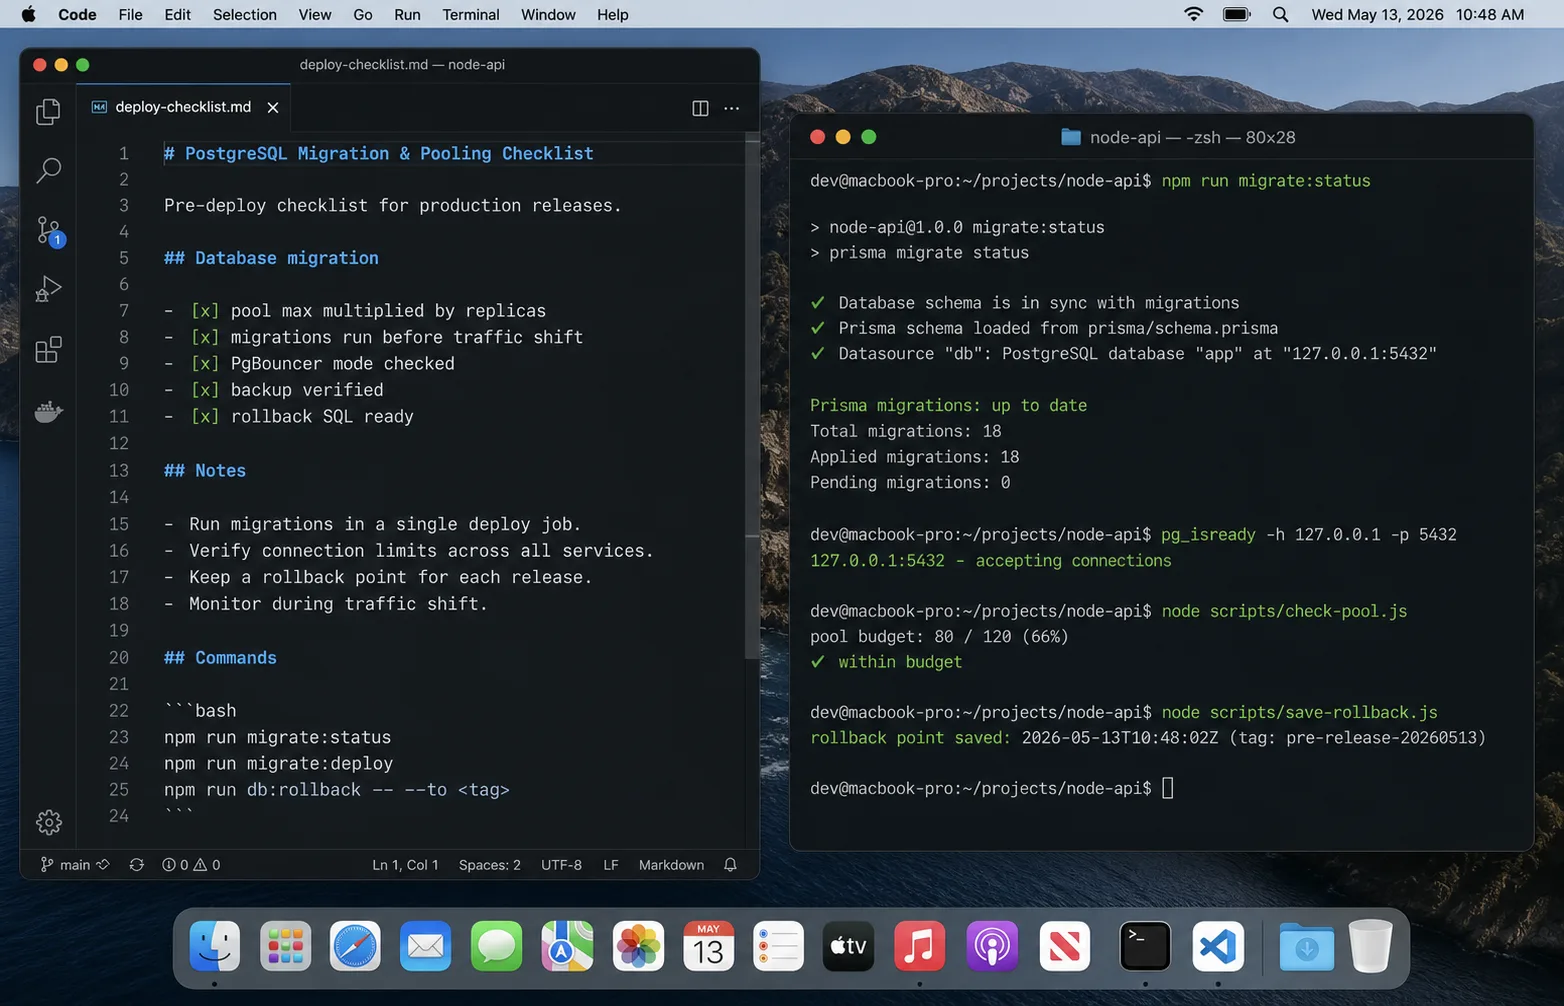Viewport: 1564px width, 1006px height.
Task: Open the Code menu in menu bar
Action: 77,14
